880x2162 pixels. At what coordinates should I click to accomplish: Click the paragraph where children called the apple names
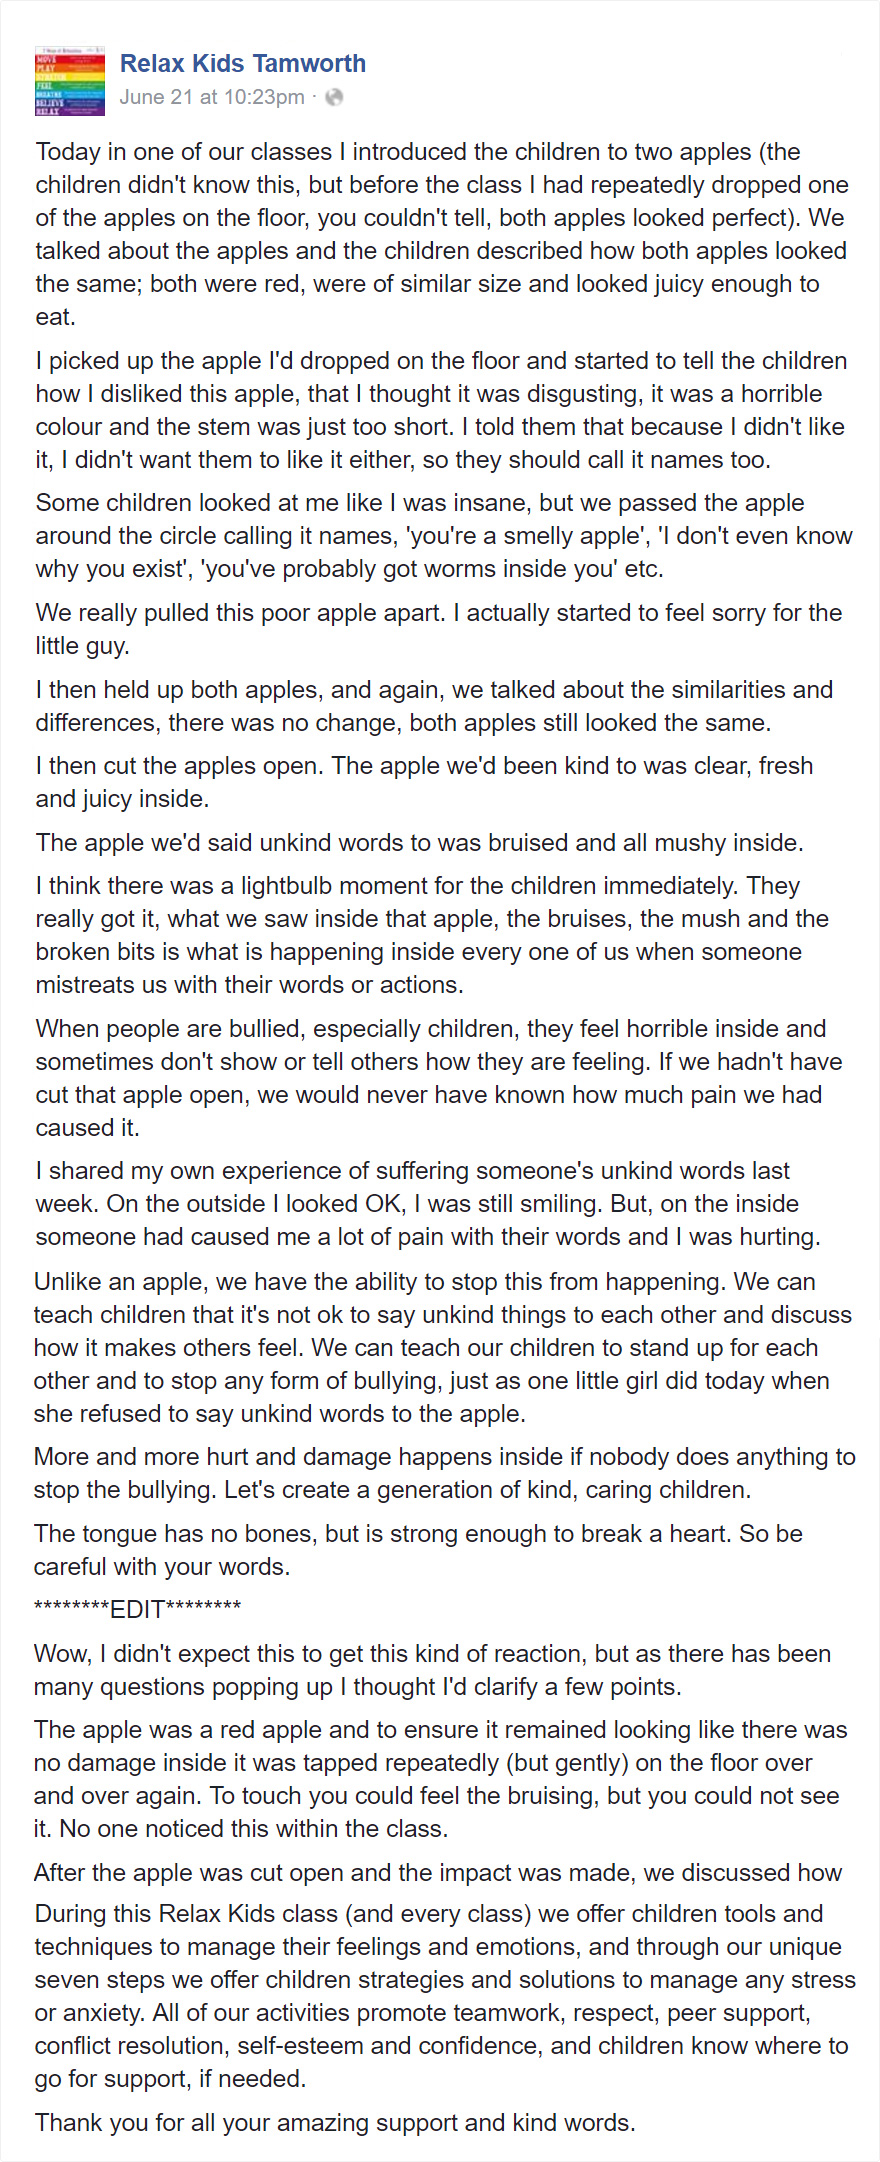(440, 535)
